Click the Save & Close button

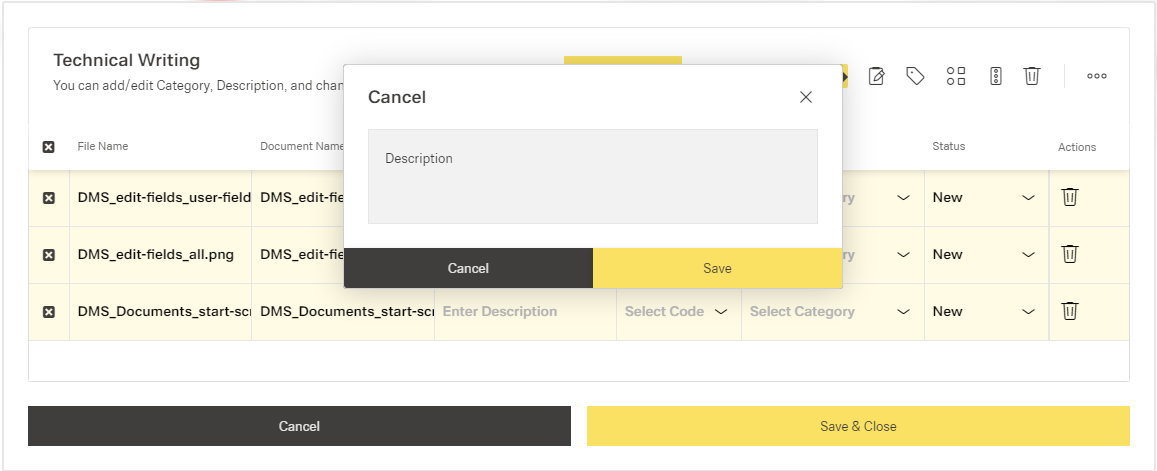coord(857,426)
